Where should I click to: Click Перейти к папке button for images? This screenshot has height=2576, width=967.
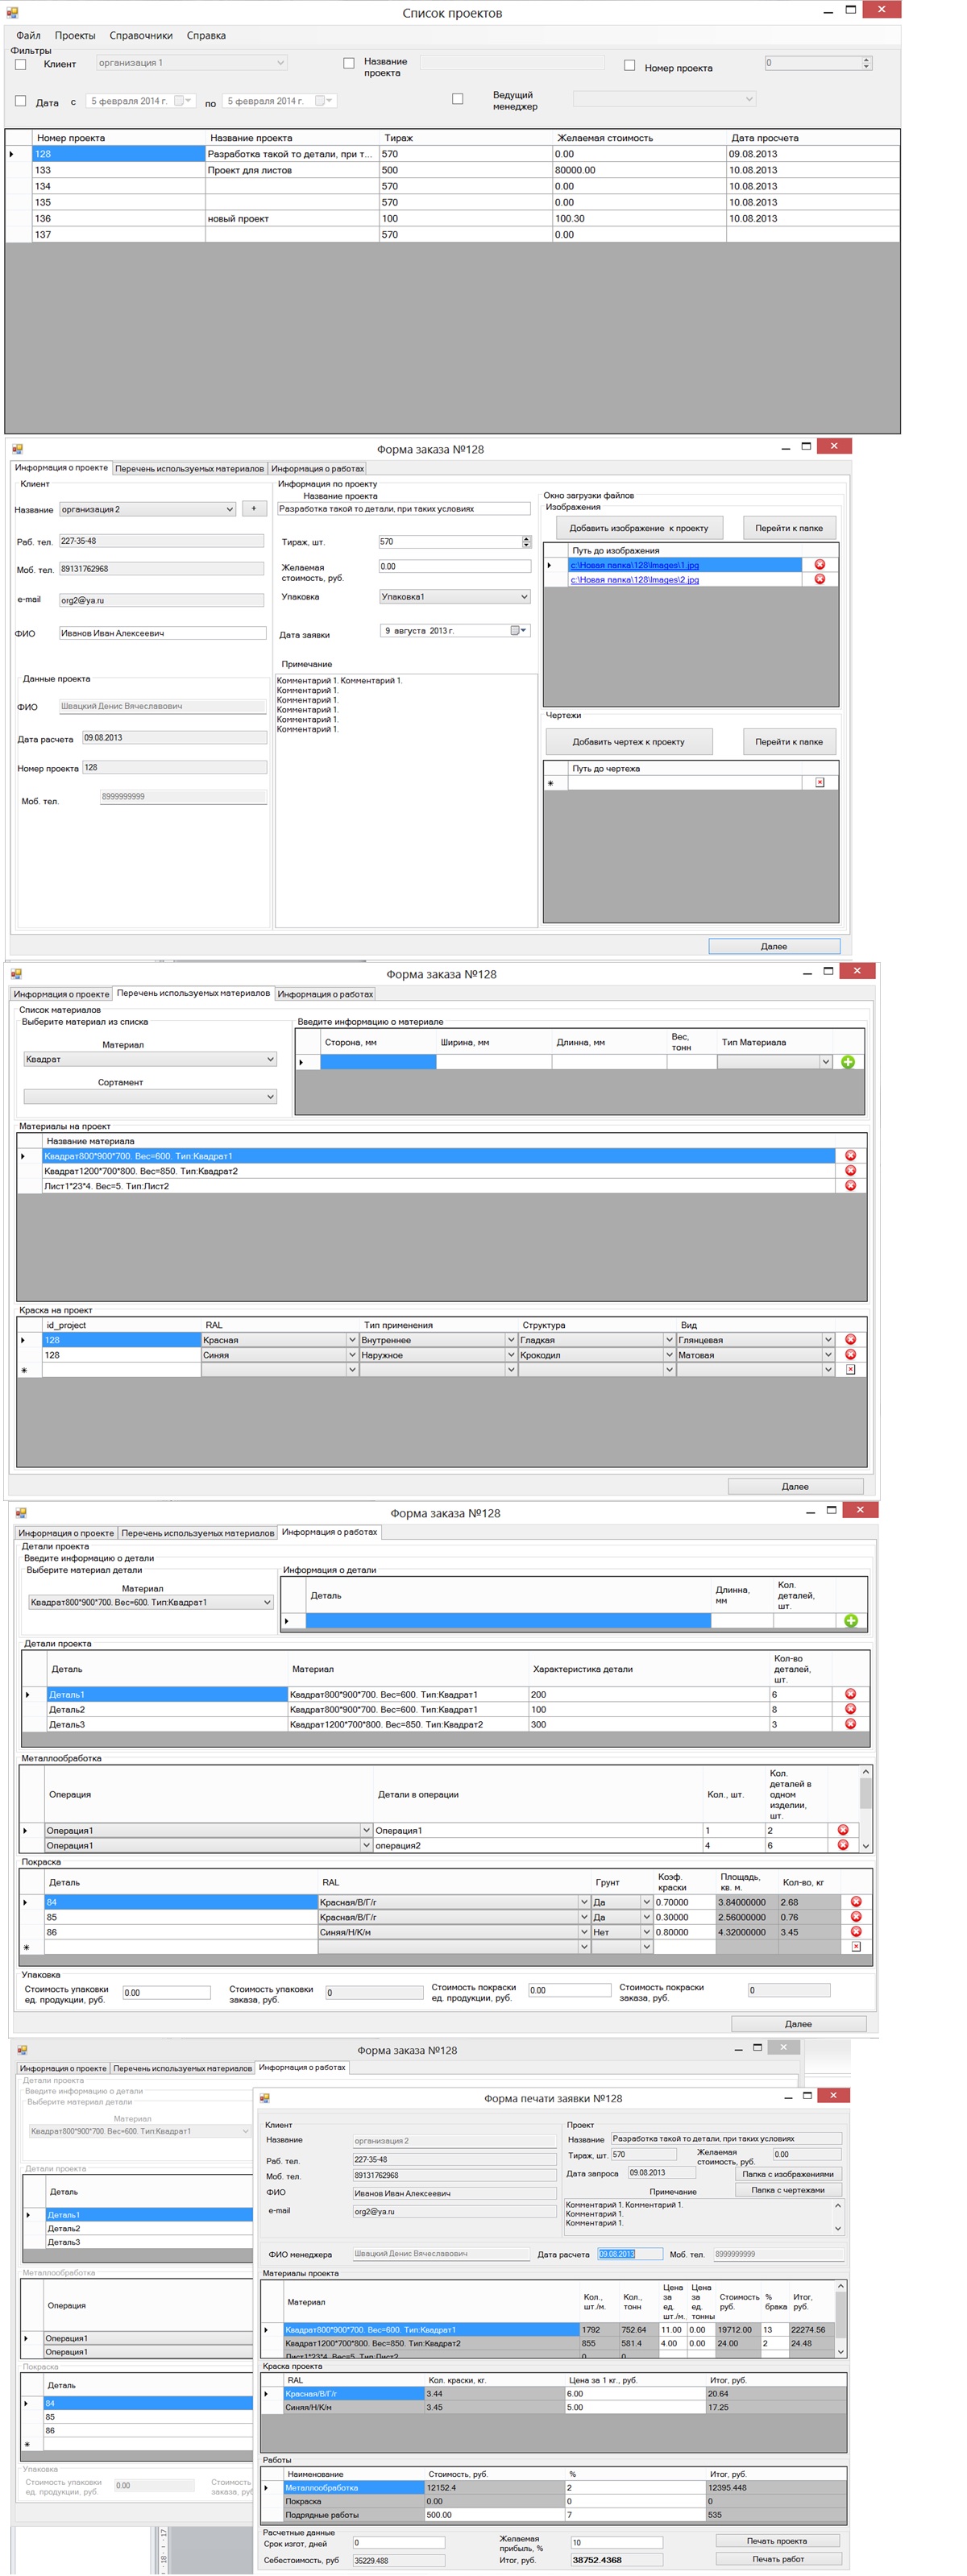click(789, 528)
